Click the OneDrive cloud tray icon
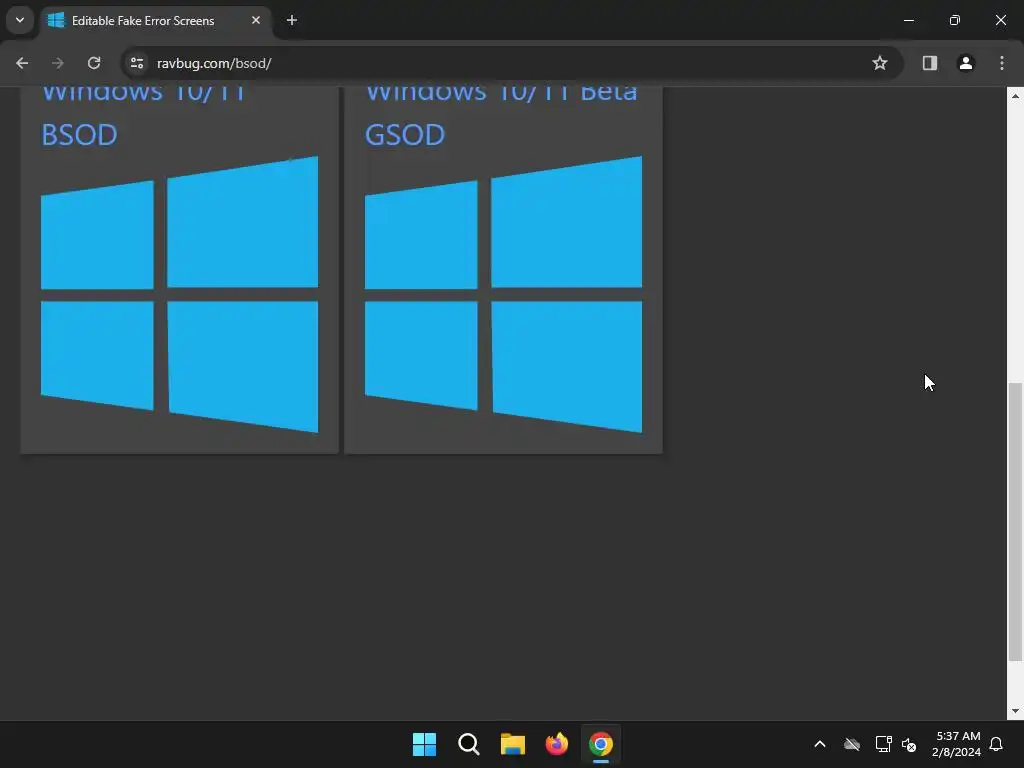This screenshot has height=768, width=1024. (x=852, y=744)
